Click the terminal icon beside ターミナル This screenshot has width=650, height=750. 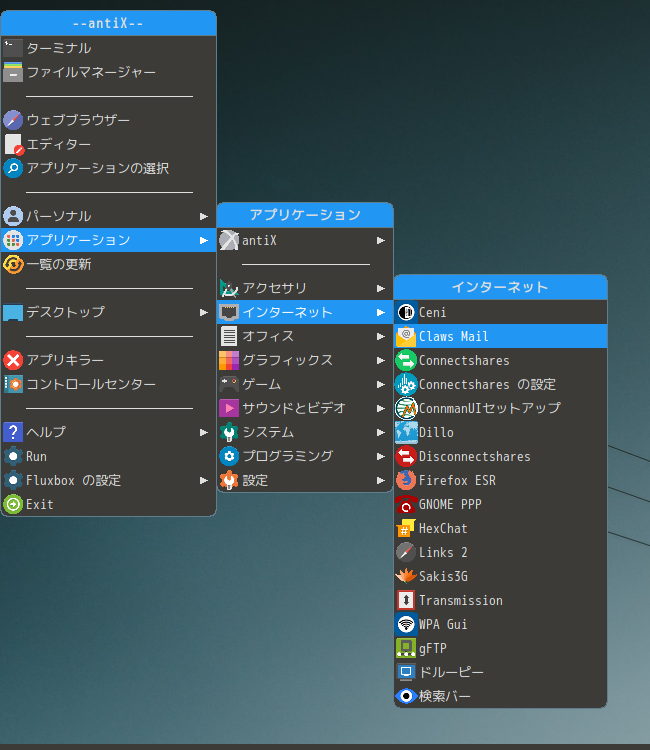click(13, 48)
